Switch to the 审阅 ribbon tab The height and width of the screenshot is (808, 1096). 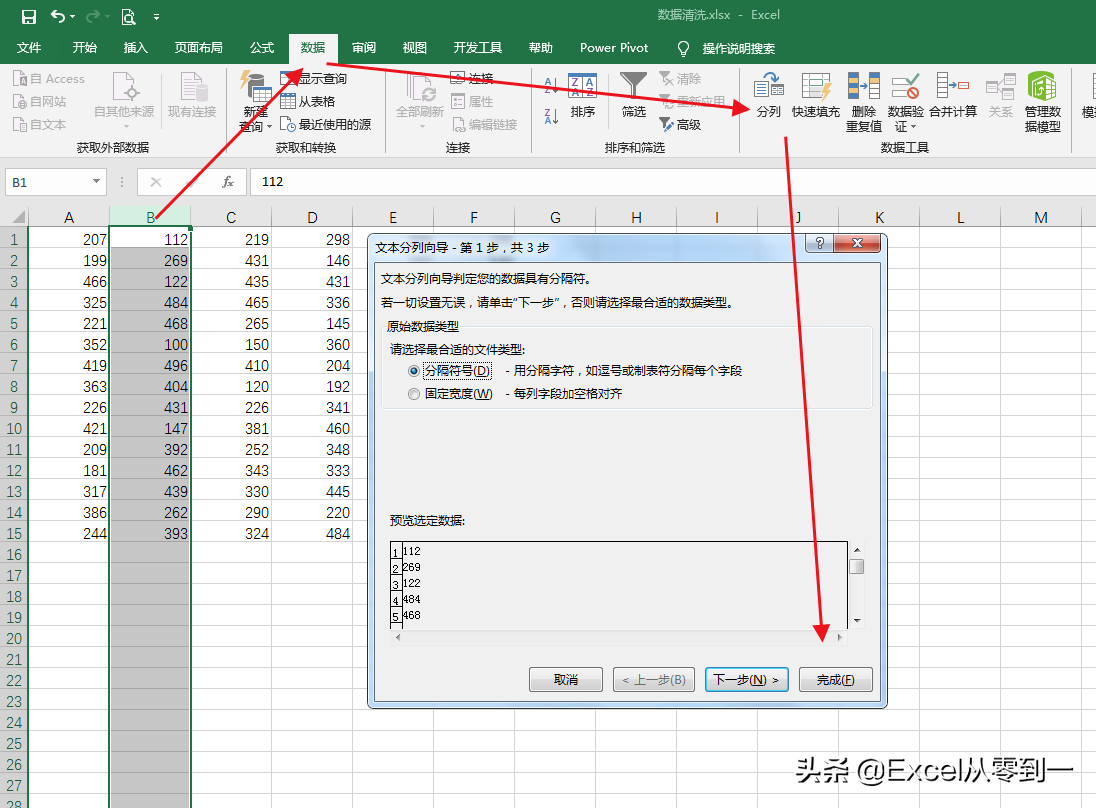point(363,48)
